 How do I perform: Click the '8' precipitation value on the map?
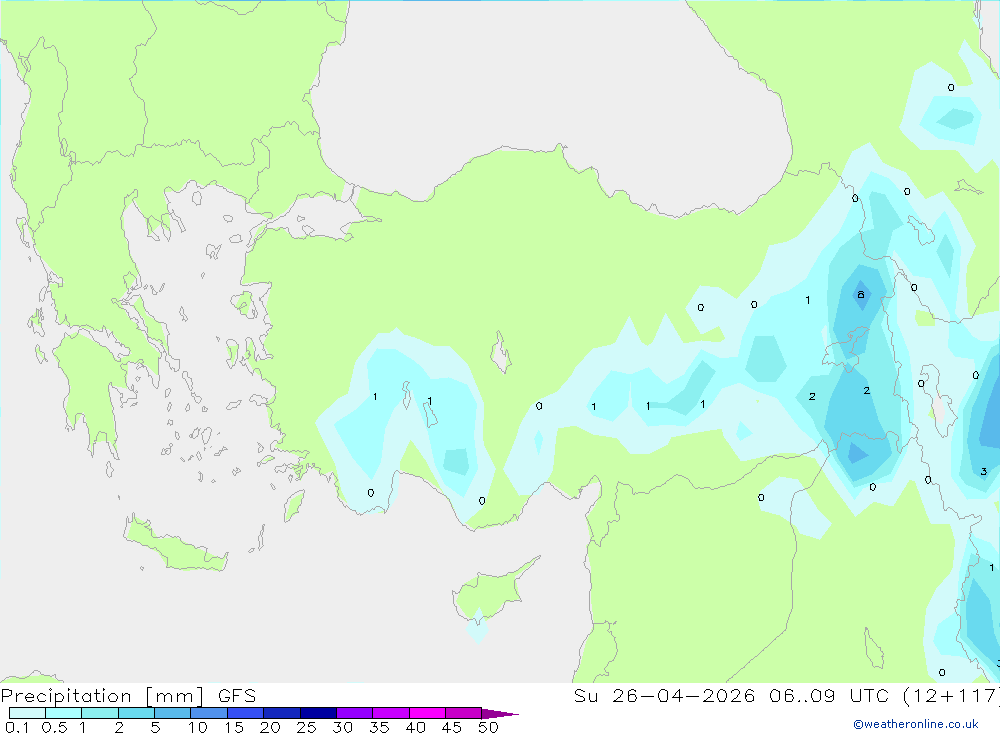(861, 294)
